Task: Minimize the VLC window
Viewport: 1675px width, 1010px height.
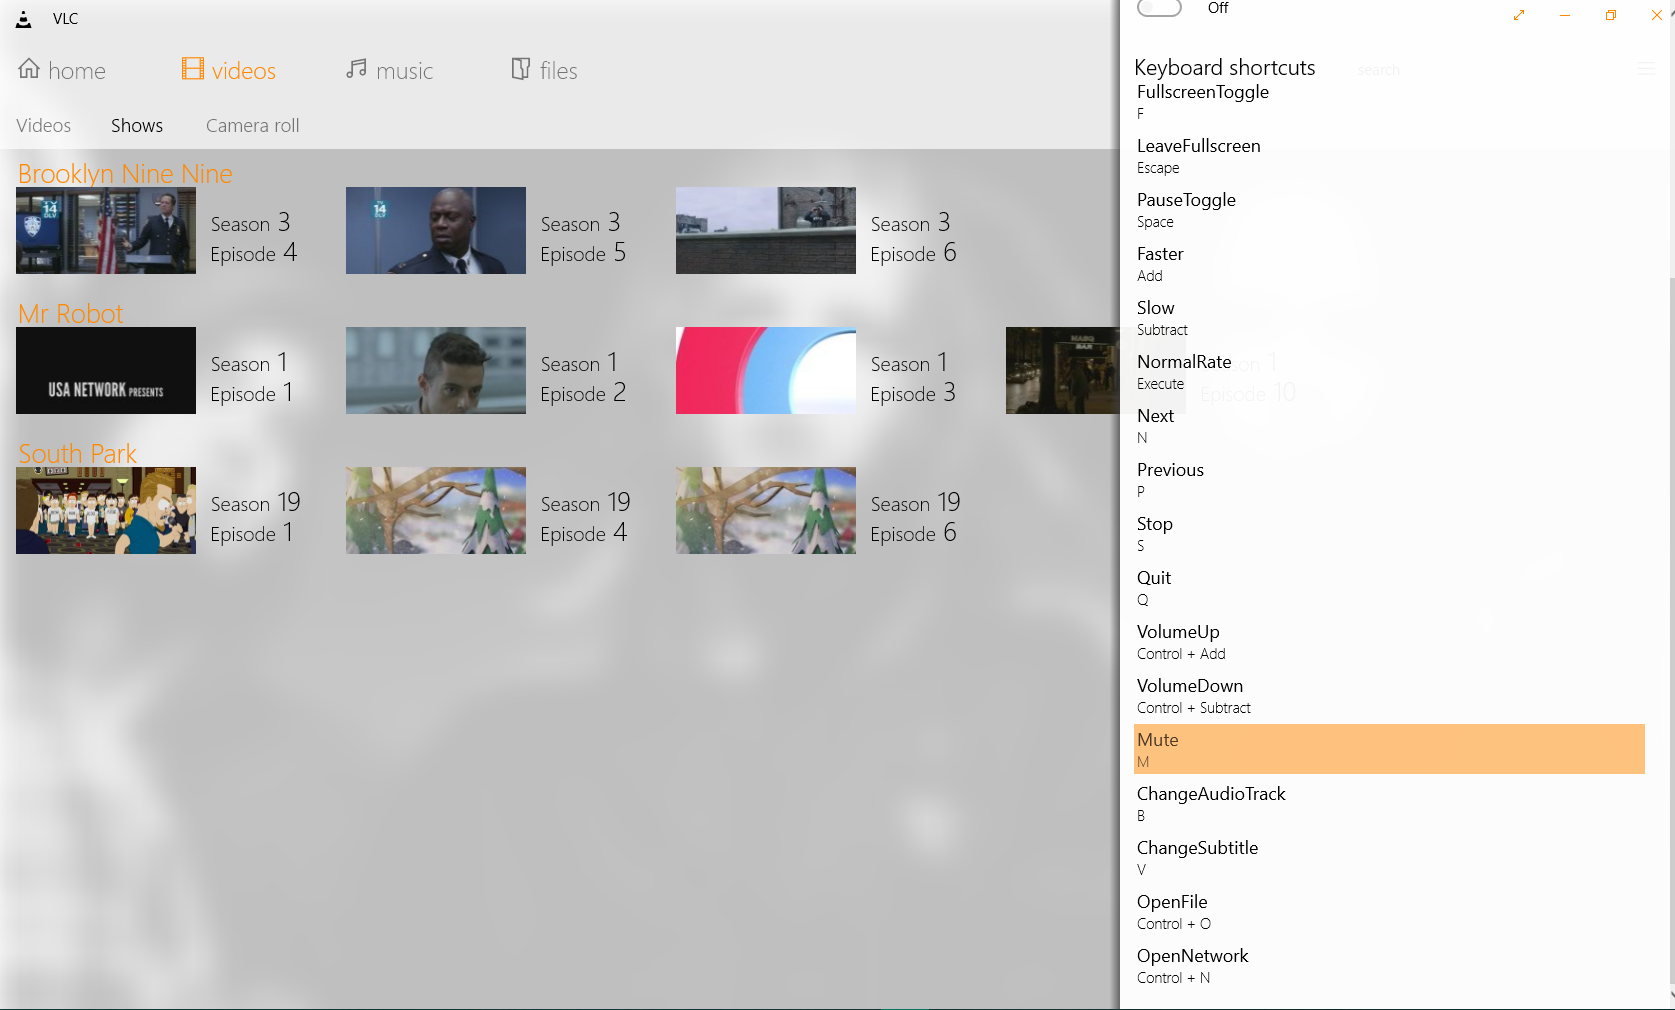Action: point(1565,15)
